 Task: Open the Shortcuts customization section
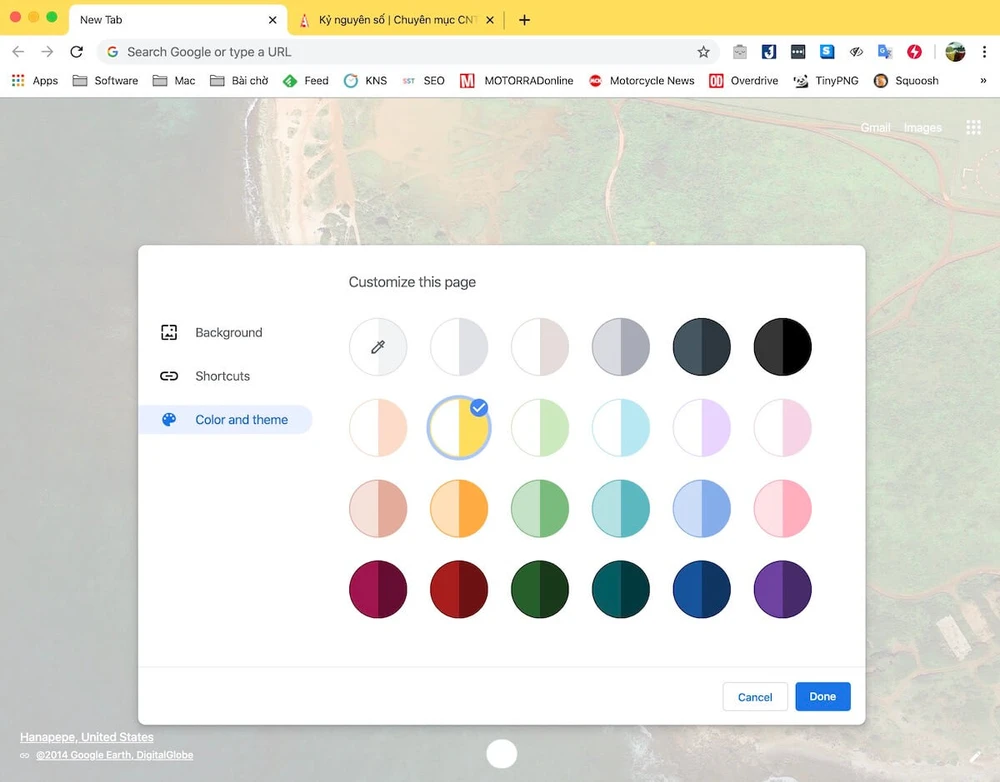[222, 376]
